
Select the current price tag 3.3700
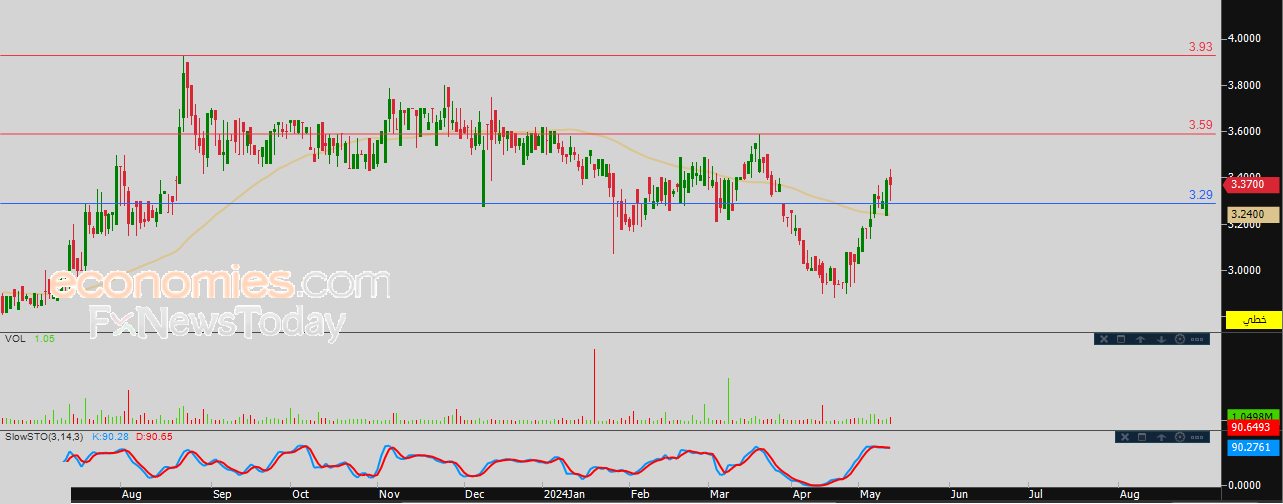coord(1252,184)
